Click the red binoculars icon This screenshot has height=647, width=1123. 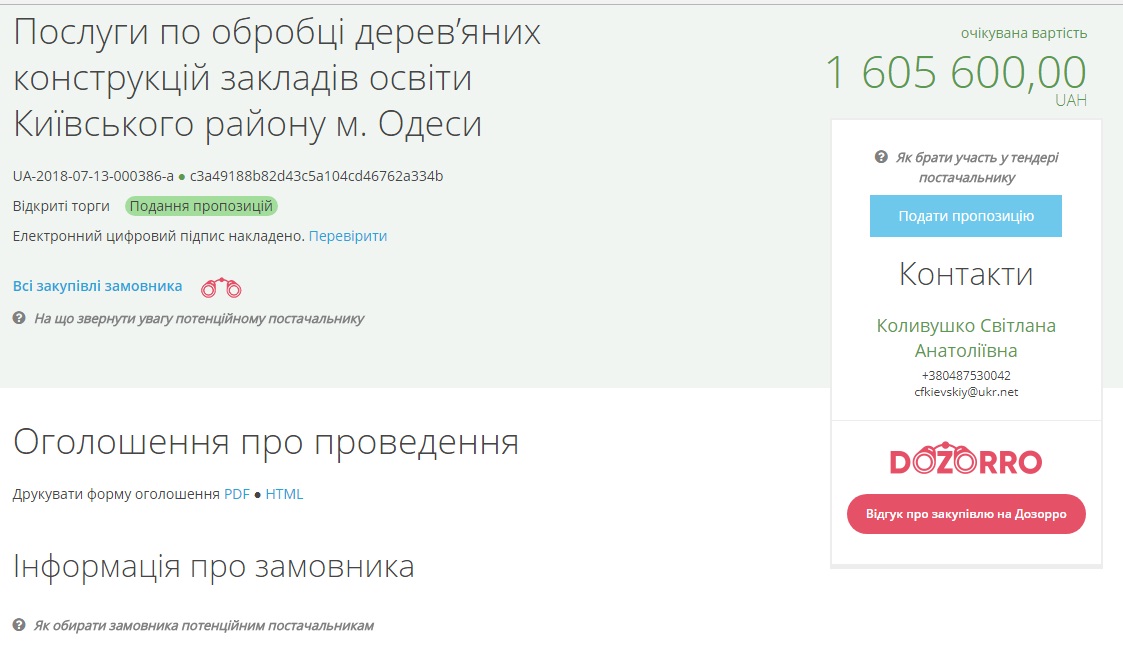coord(221,289)
